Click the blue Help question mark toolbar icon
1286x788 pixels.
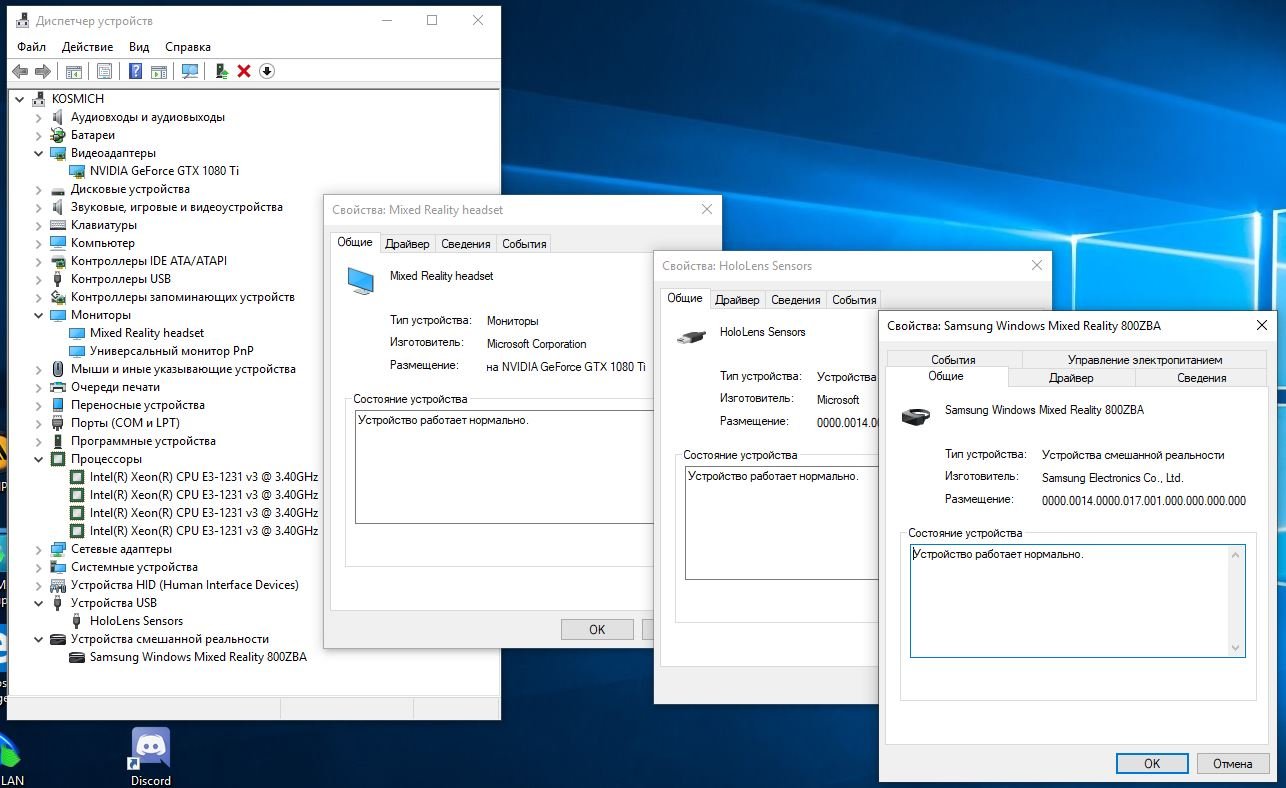pos(135,71)
